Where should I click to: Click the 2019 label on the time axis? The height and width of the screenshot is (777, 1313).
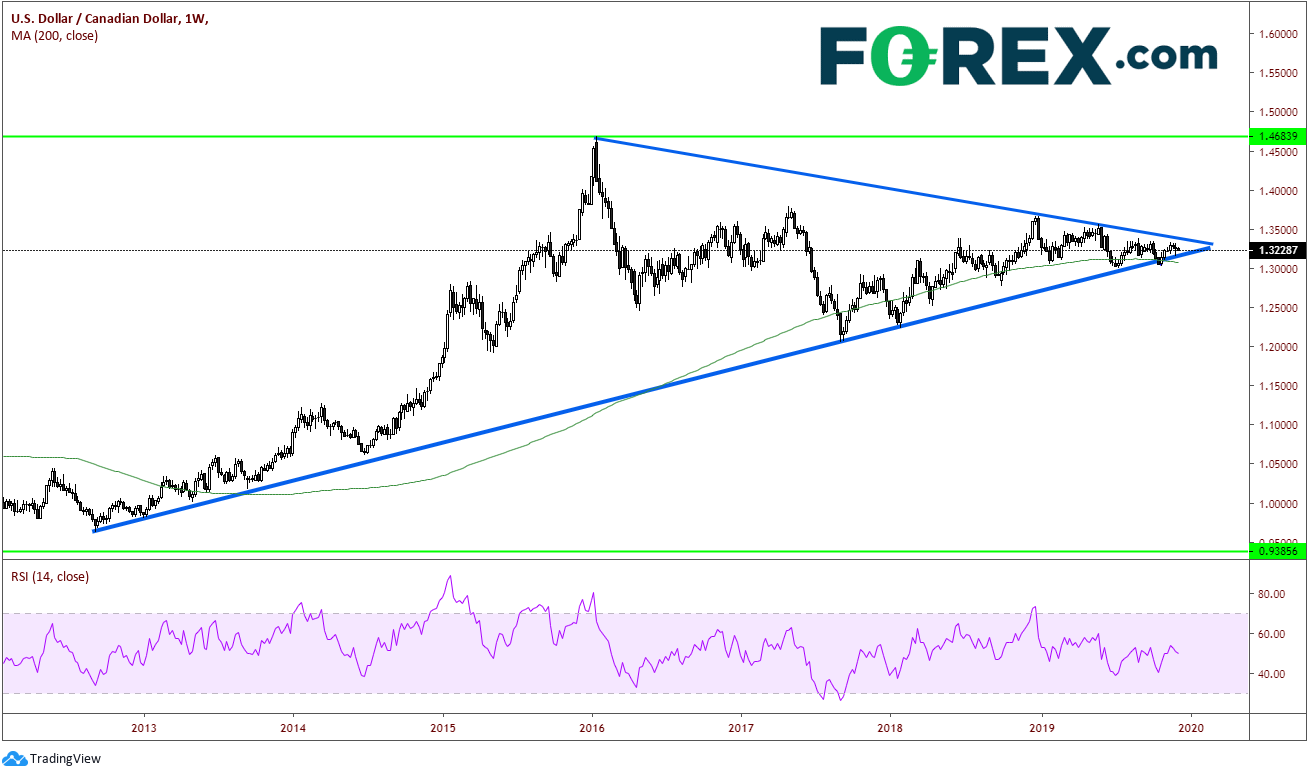pos(1042,727)
